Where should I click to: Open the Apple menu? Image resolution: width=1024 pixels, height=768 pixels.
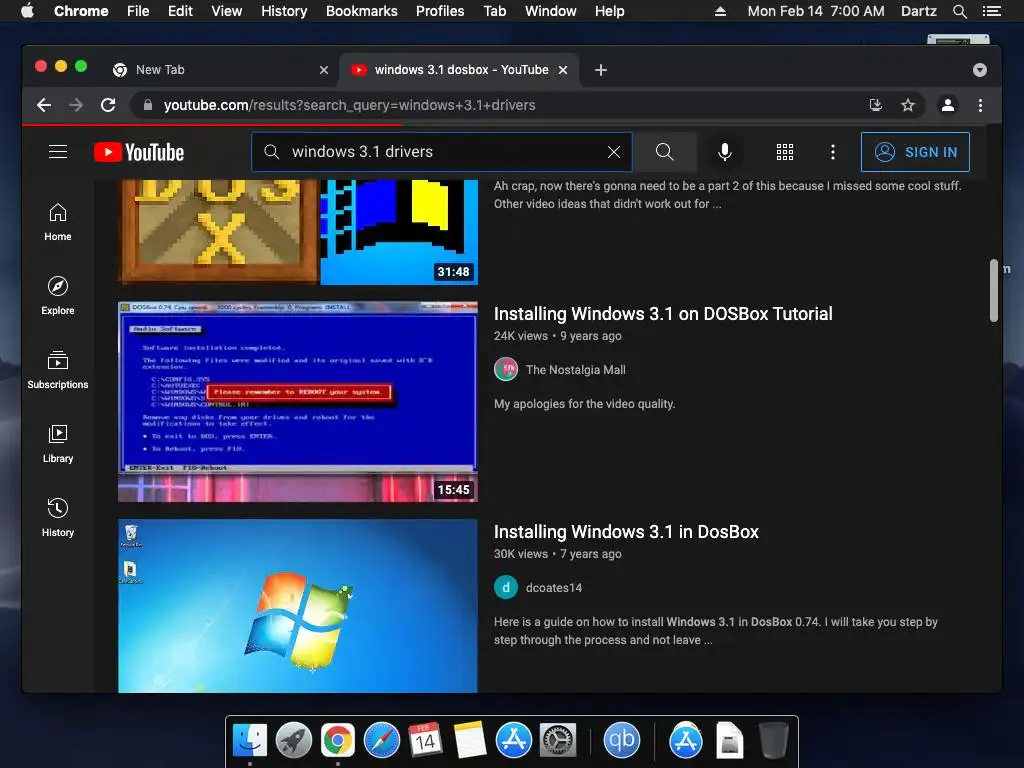point(27,11)
